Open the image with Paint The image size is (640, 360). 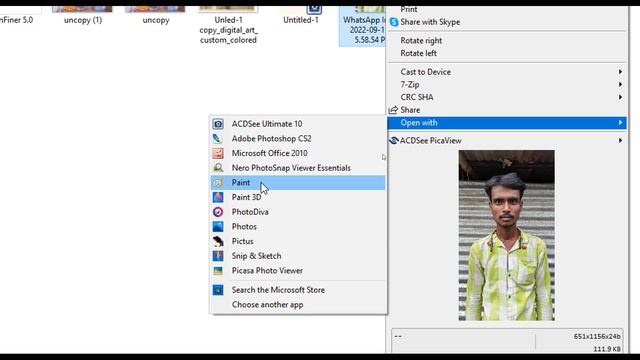[298, 182]
